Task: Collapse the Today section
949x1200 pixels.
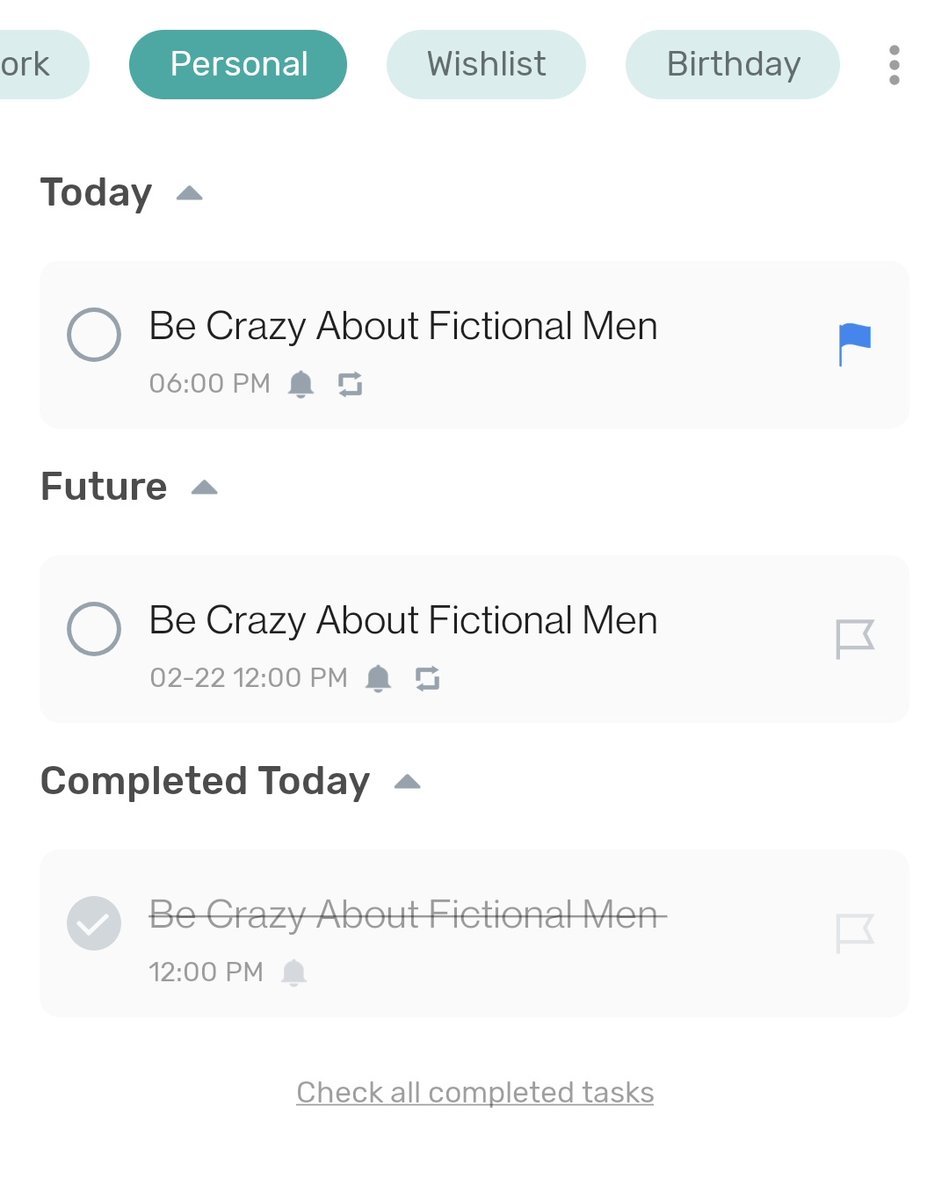Action: pos(190,193)
